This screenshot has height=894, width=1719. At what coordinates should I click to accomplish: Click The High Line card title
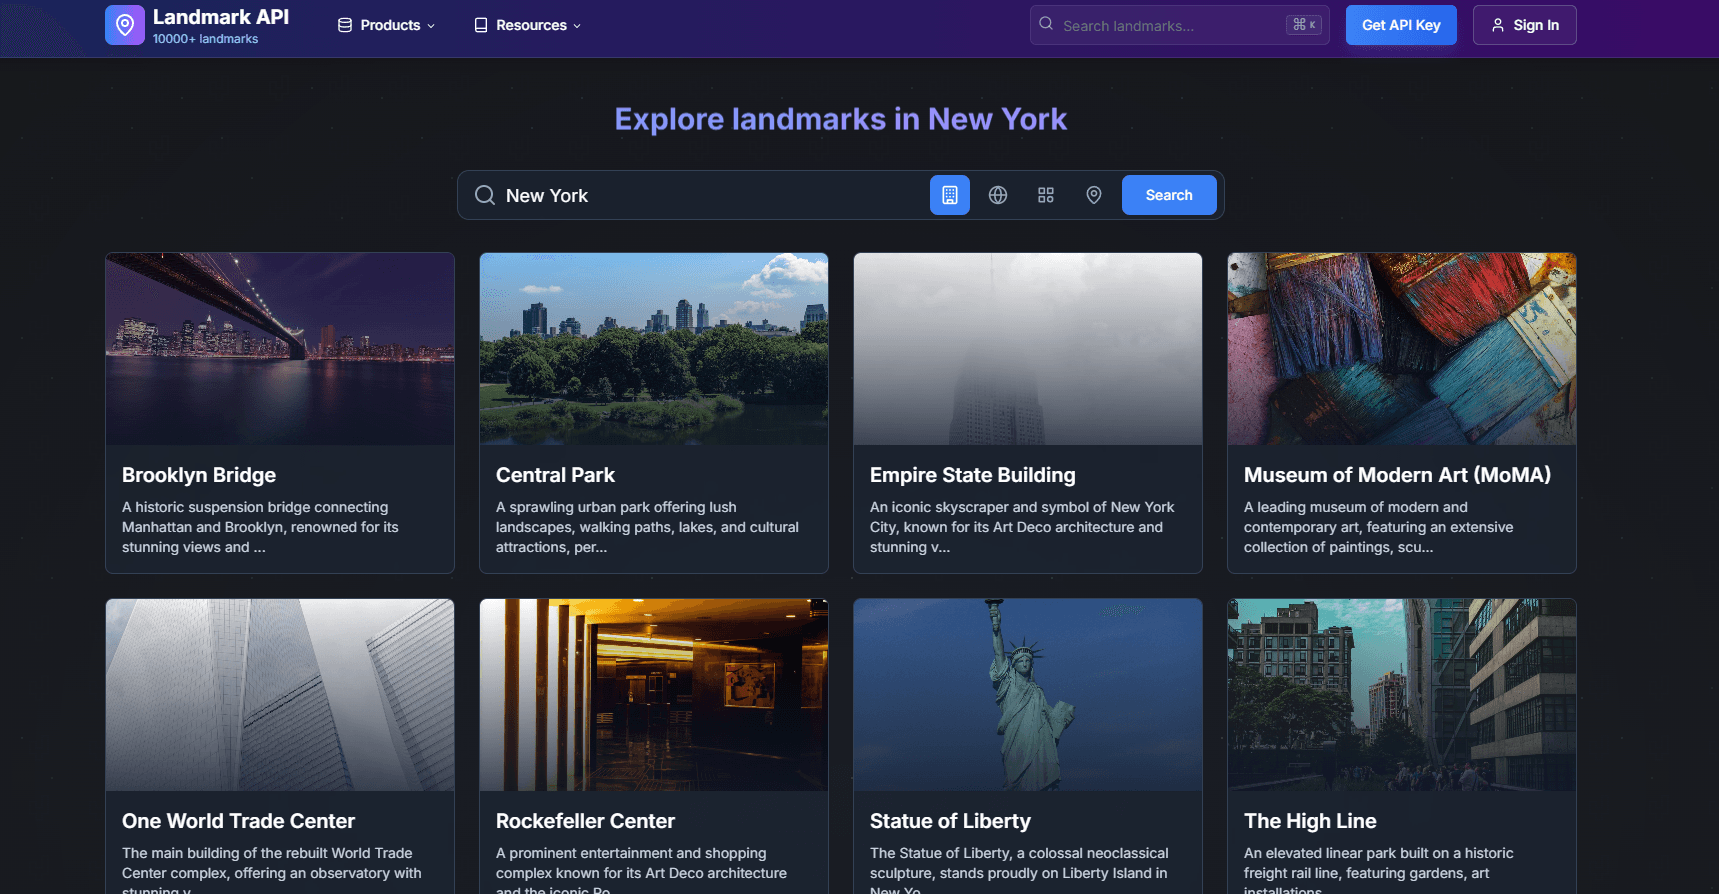[x=1310, y=821]
